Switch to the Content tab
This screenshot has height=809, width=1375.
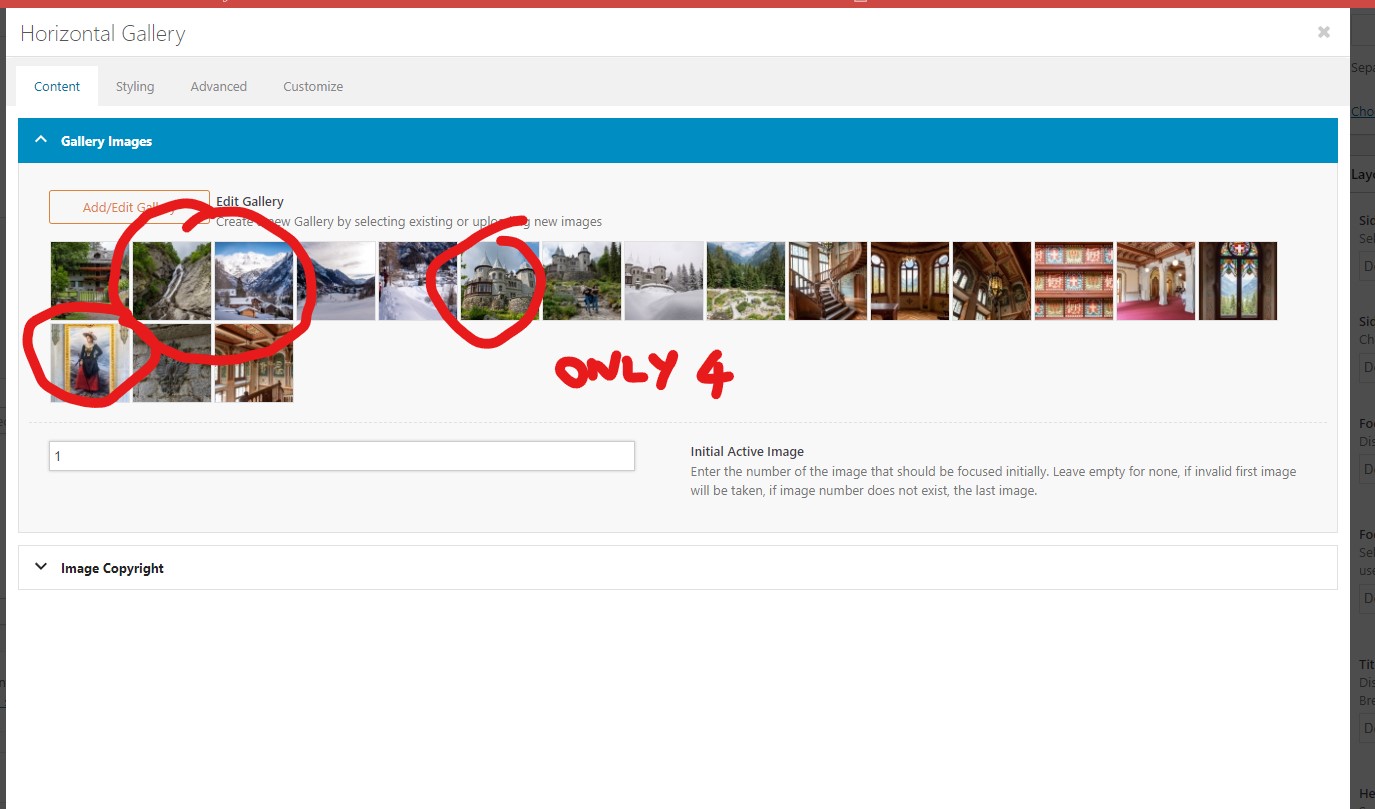coord(57,86)
